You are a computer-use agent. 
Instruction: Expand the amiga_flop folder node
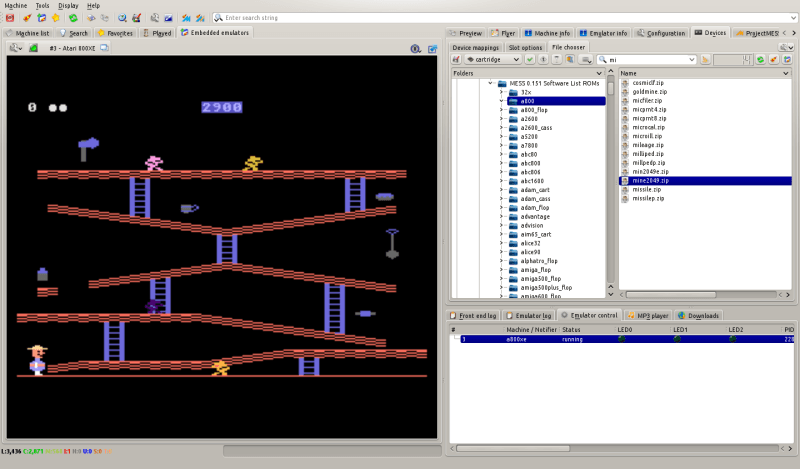click(x=501, y=270)
